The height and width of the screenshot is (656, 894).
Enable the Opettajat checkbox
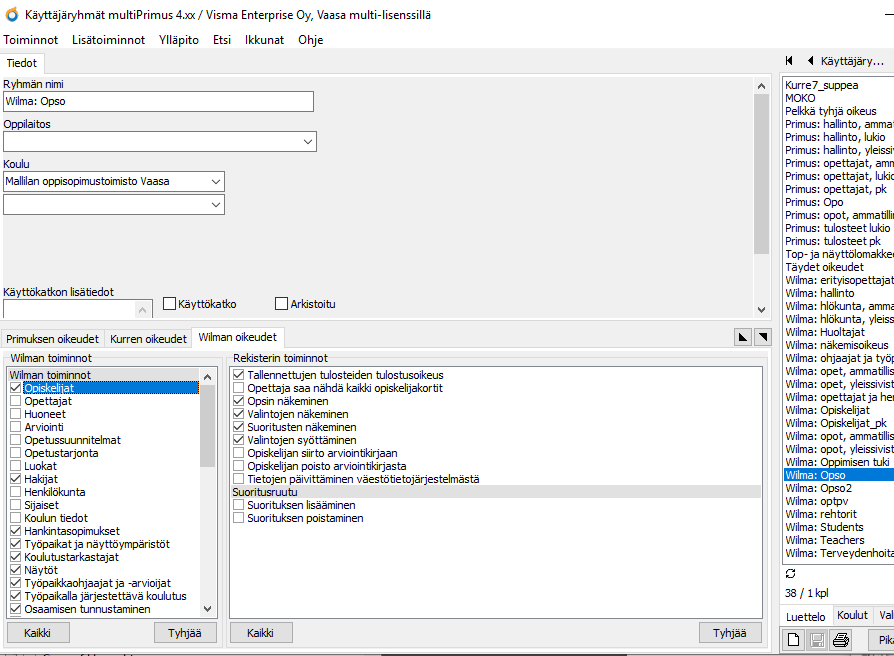click(x=15, y=401)
